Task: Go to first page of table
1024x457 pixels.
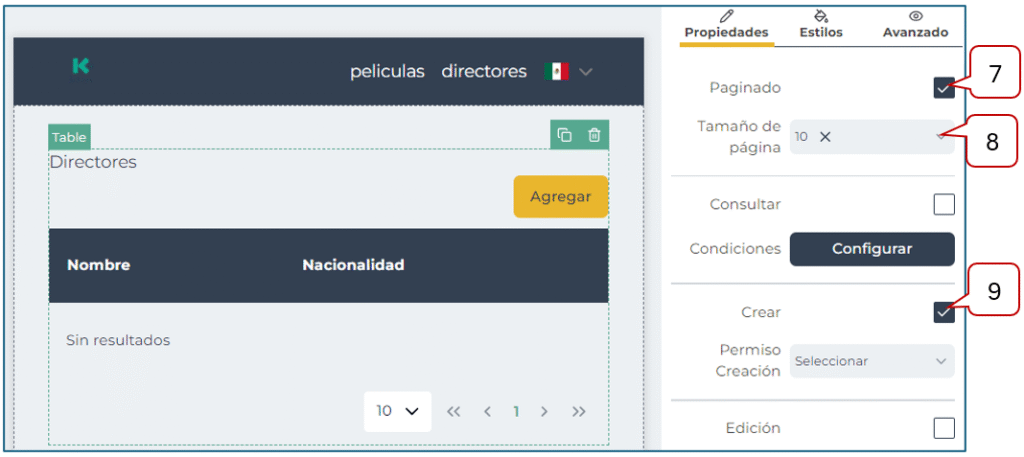Action: pyautogui.click(x=453, y=412)
